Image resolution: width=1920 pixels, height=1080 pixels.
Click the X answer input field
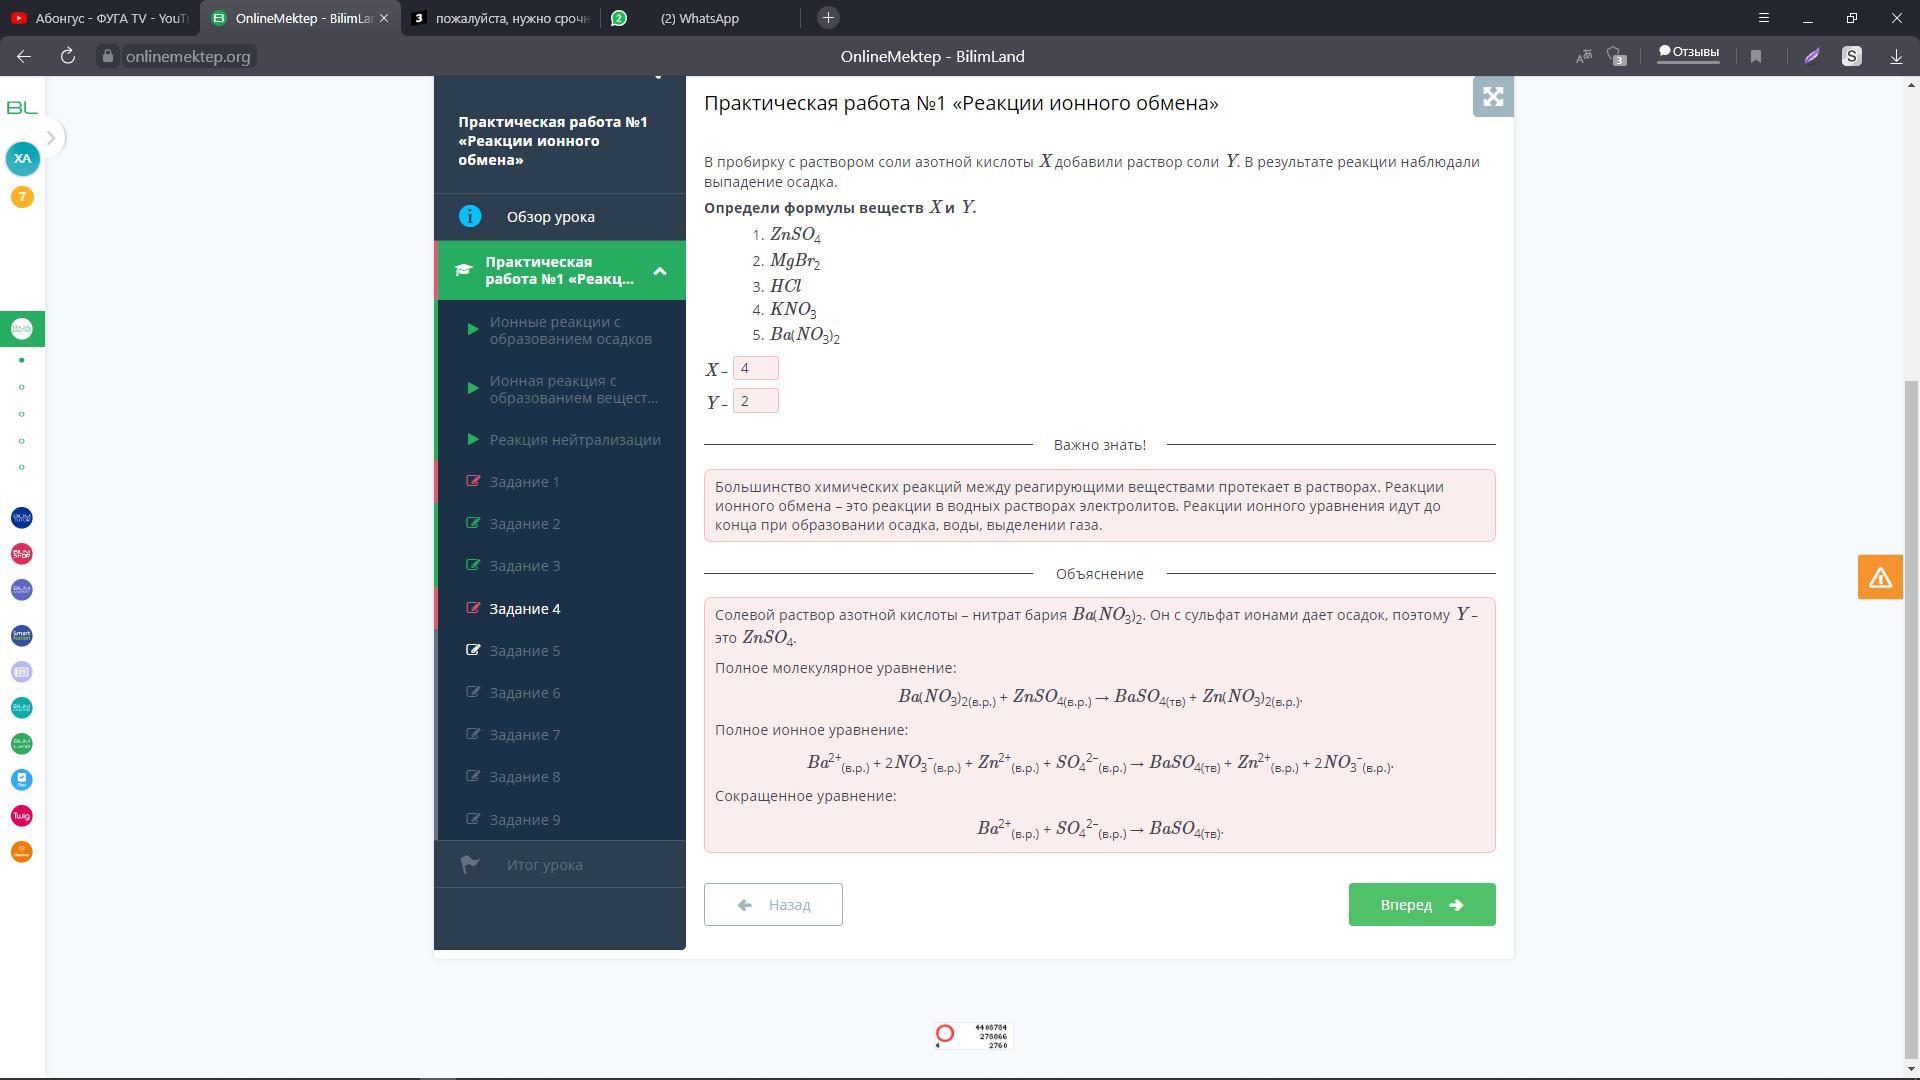click(x=755, y=369)
